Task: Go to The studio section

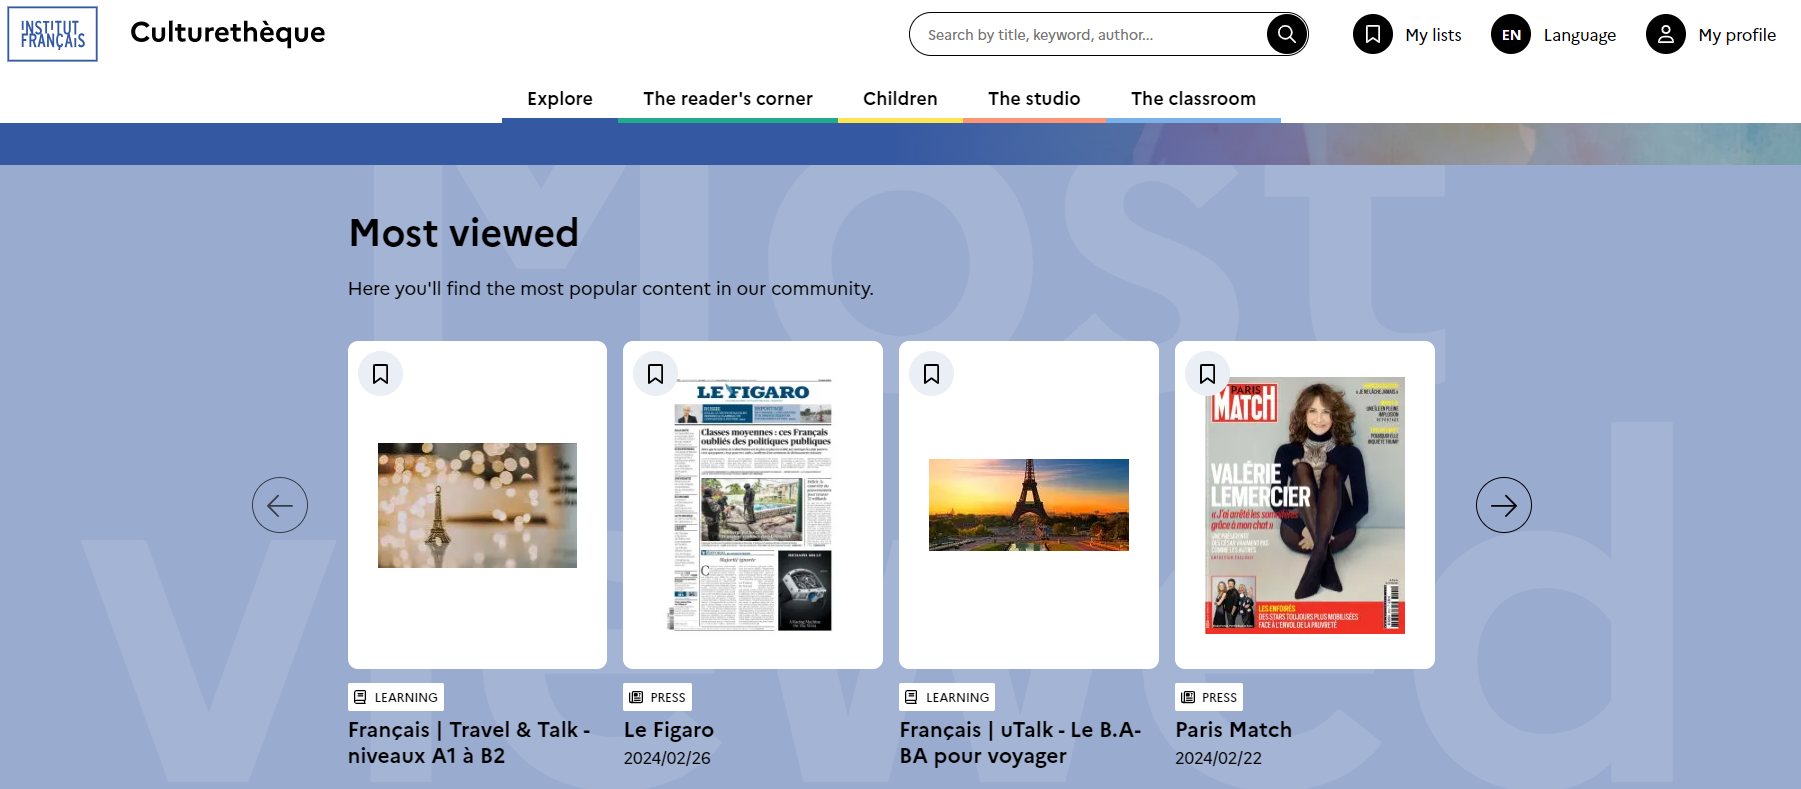Action: coord(1034,99)
